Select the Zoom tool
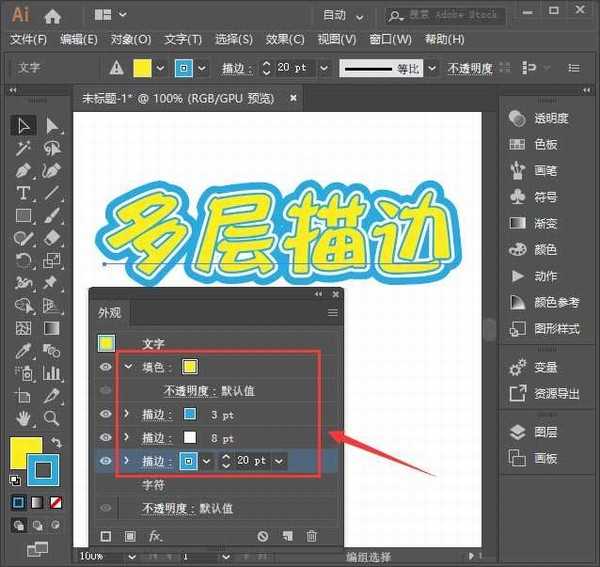This screenshot has width=600, height=567. pos(52,418)
